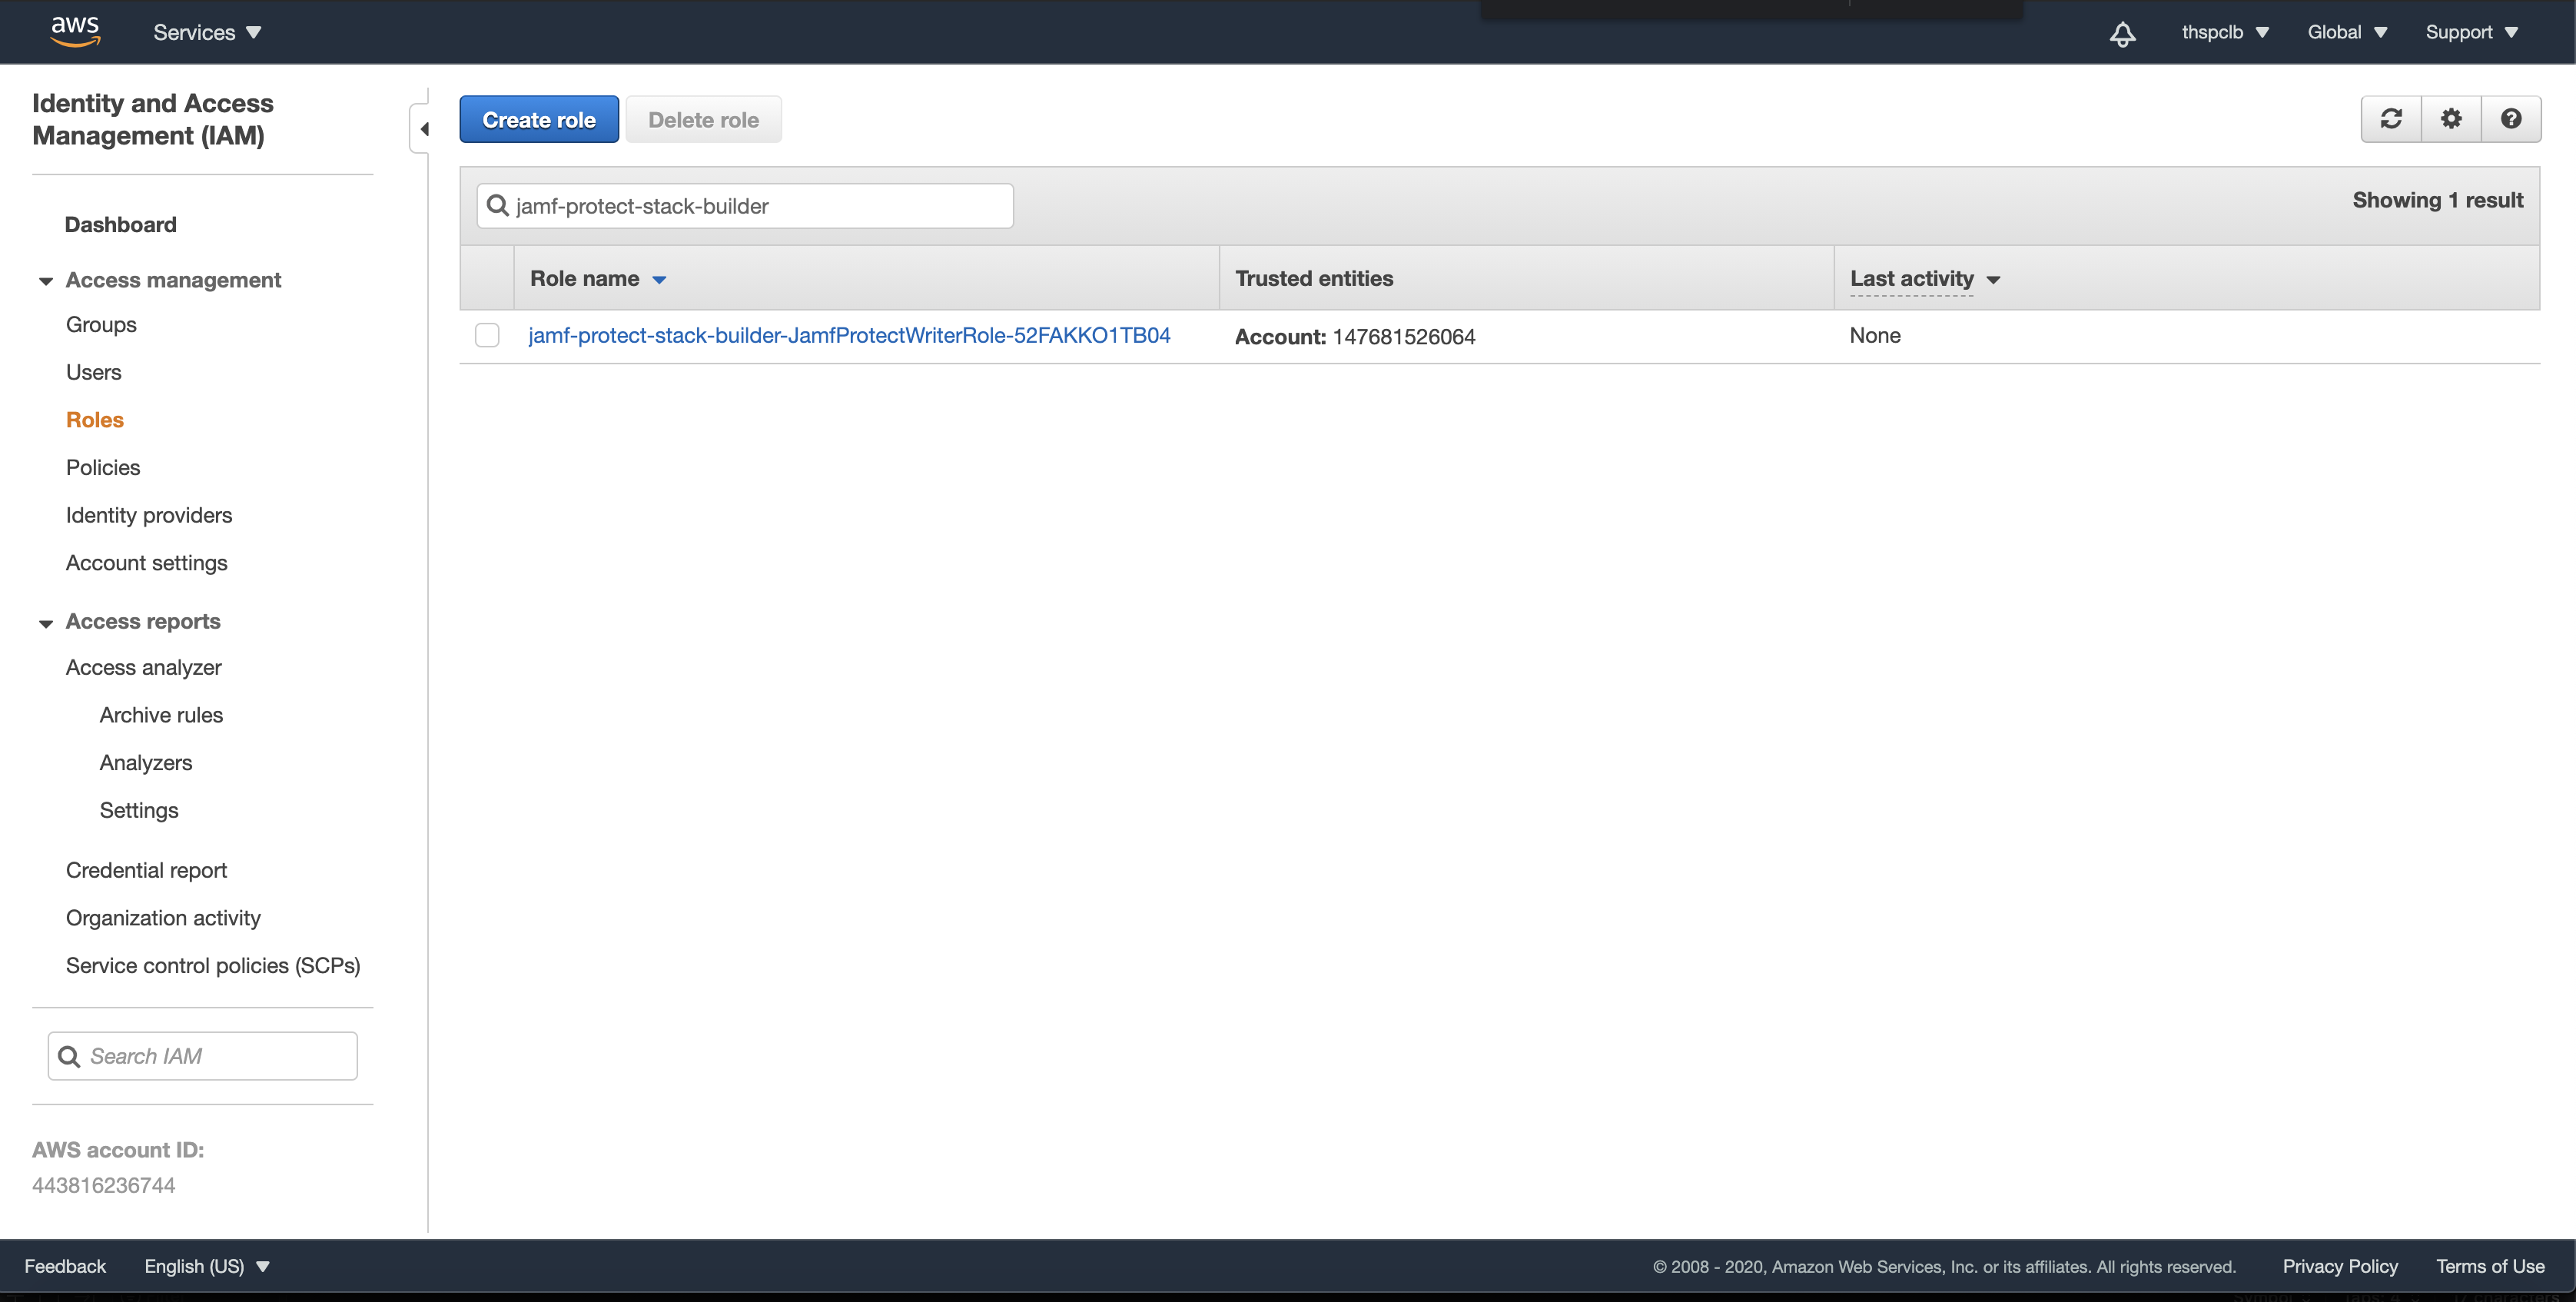This screenshot has height=1302, width=2576.
Task: Collapse the Access management section
Action: click(x=46, y=281)
